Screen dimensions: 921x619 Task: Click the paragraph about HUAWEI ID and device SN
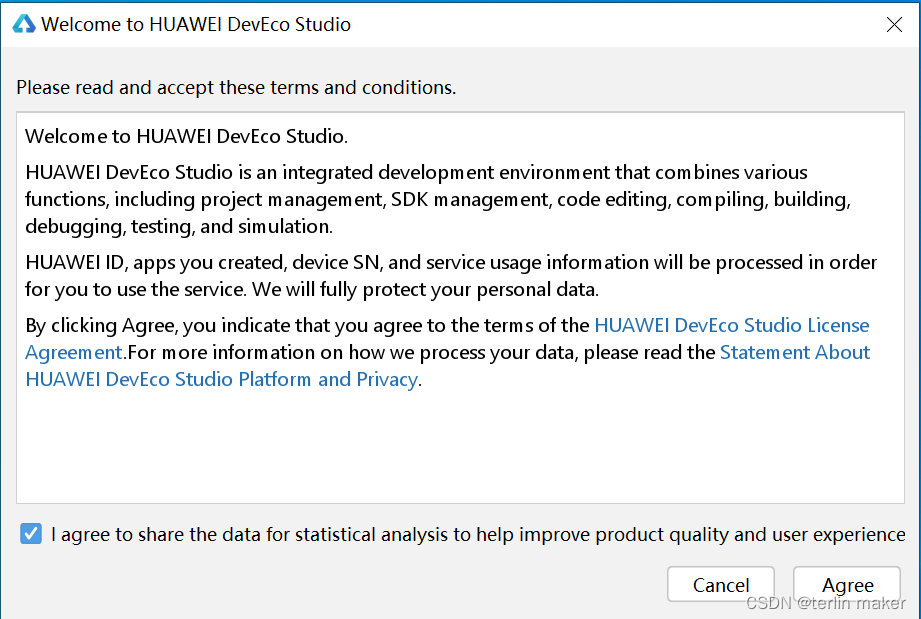coord(450,263)
